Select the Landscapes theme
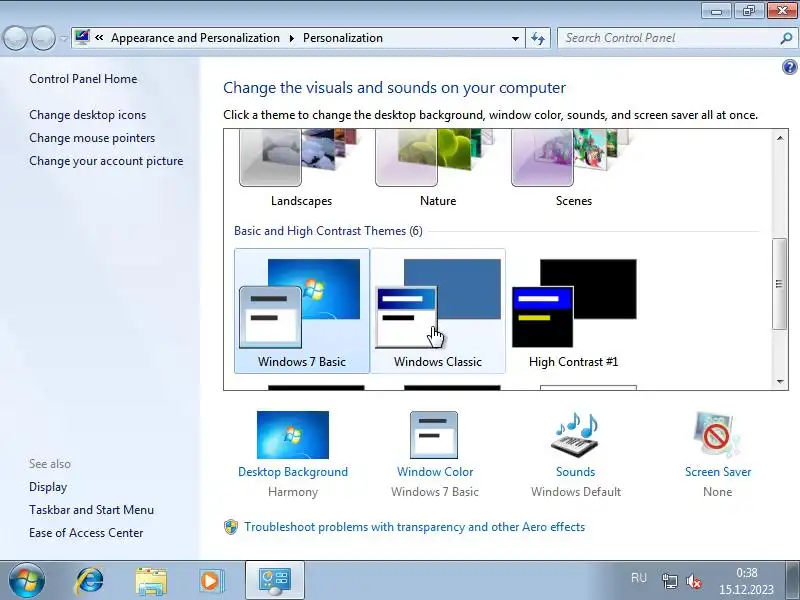800x600 pixels. [x=302, y=168]
